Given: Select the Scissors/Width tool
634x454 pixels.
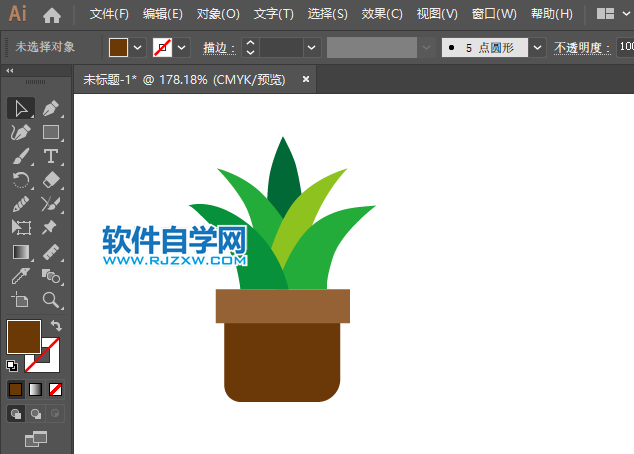Looking at the screenshot, I should 51,204.
